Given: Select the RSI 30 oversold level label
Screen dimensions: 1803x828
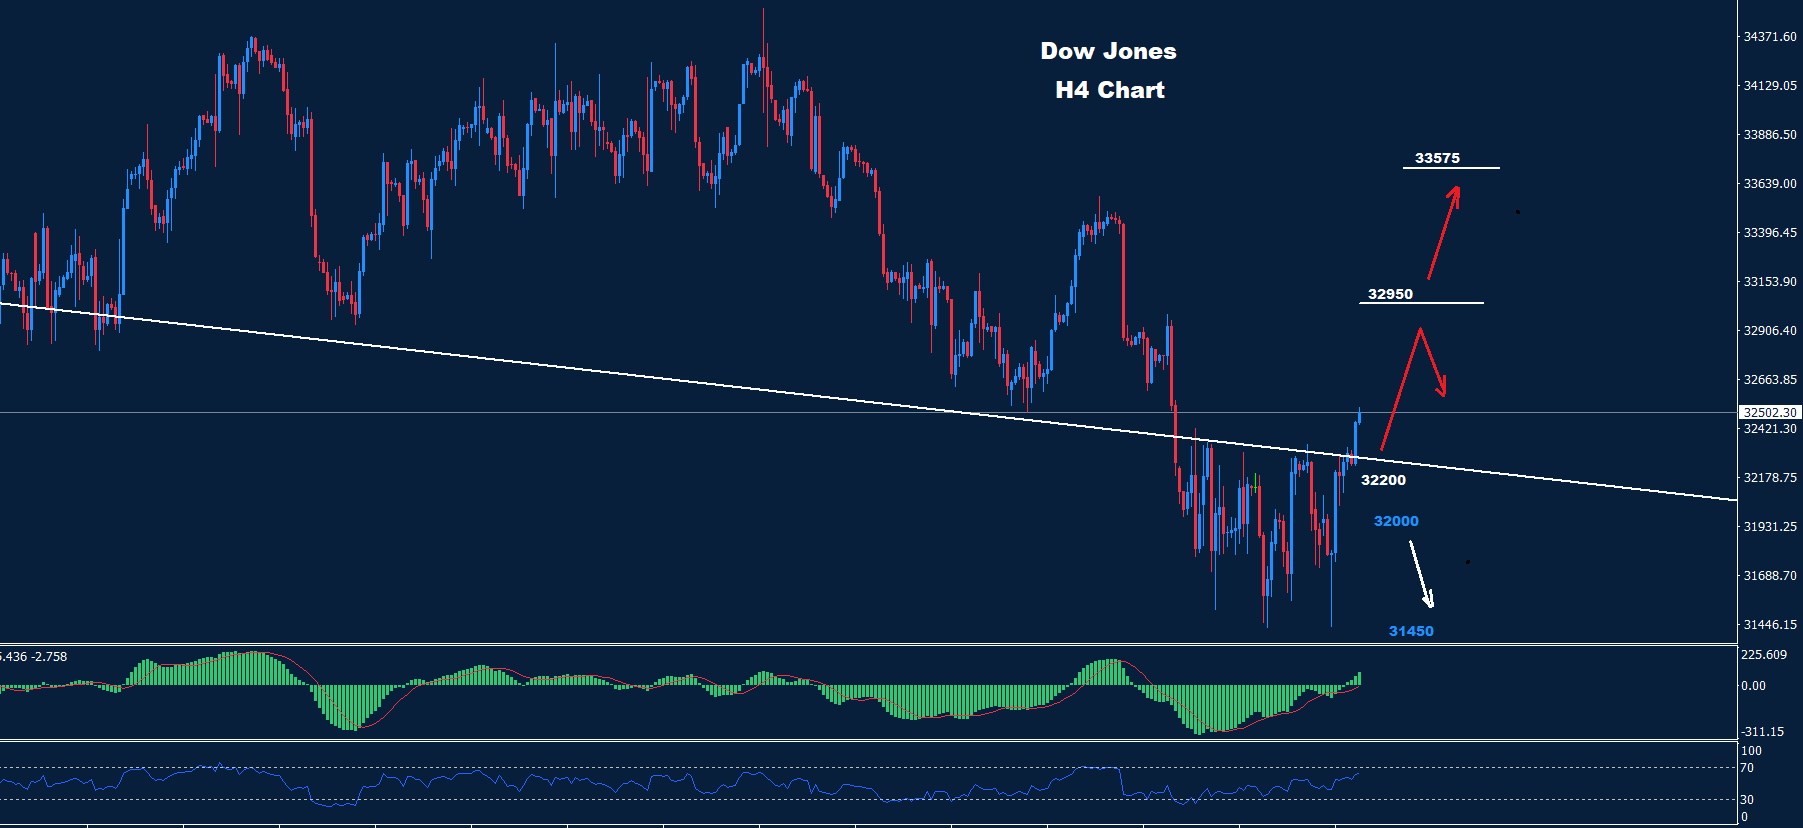Looking at the screenshot, I should coord(1747,799).
